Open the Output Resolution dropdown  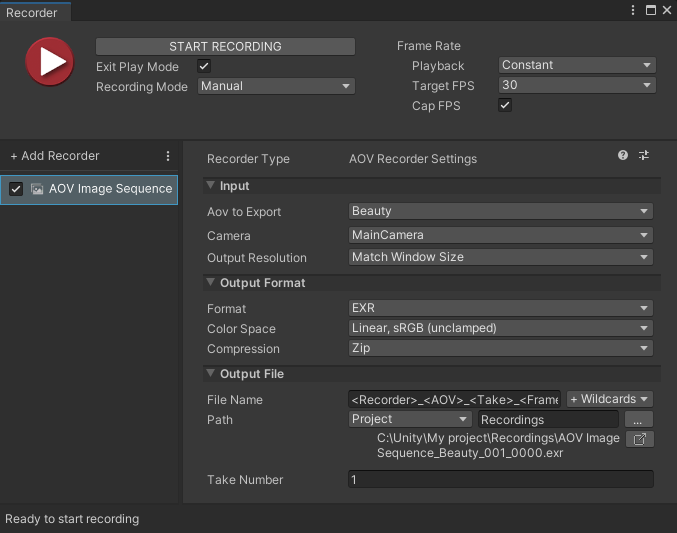point(501,257)
